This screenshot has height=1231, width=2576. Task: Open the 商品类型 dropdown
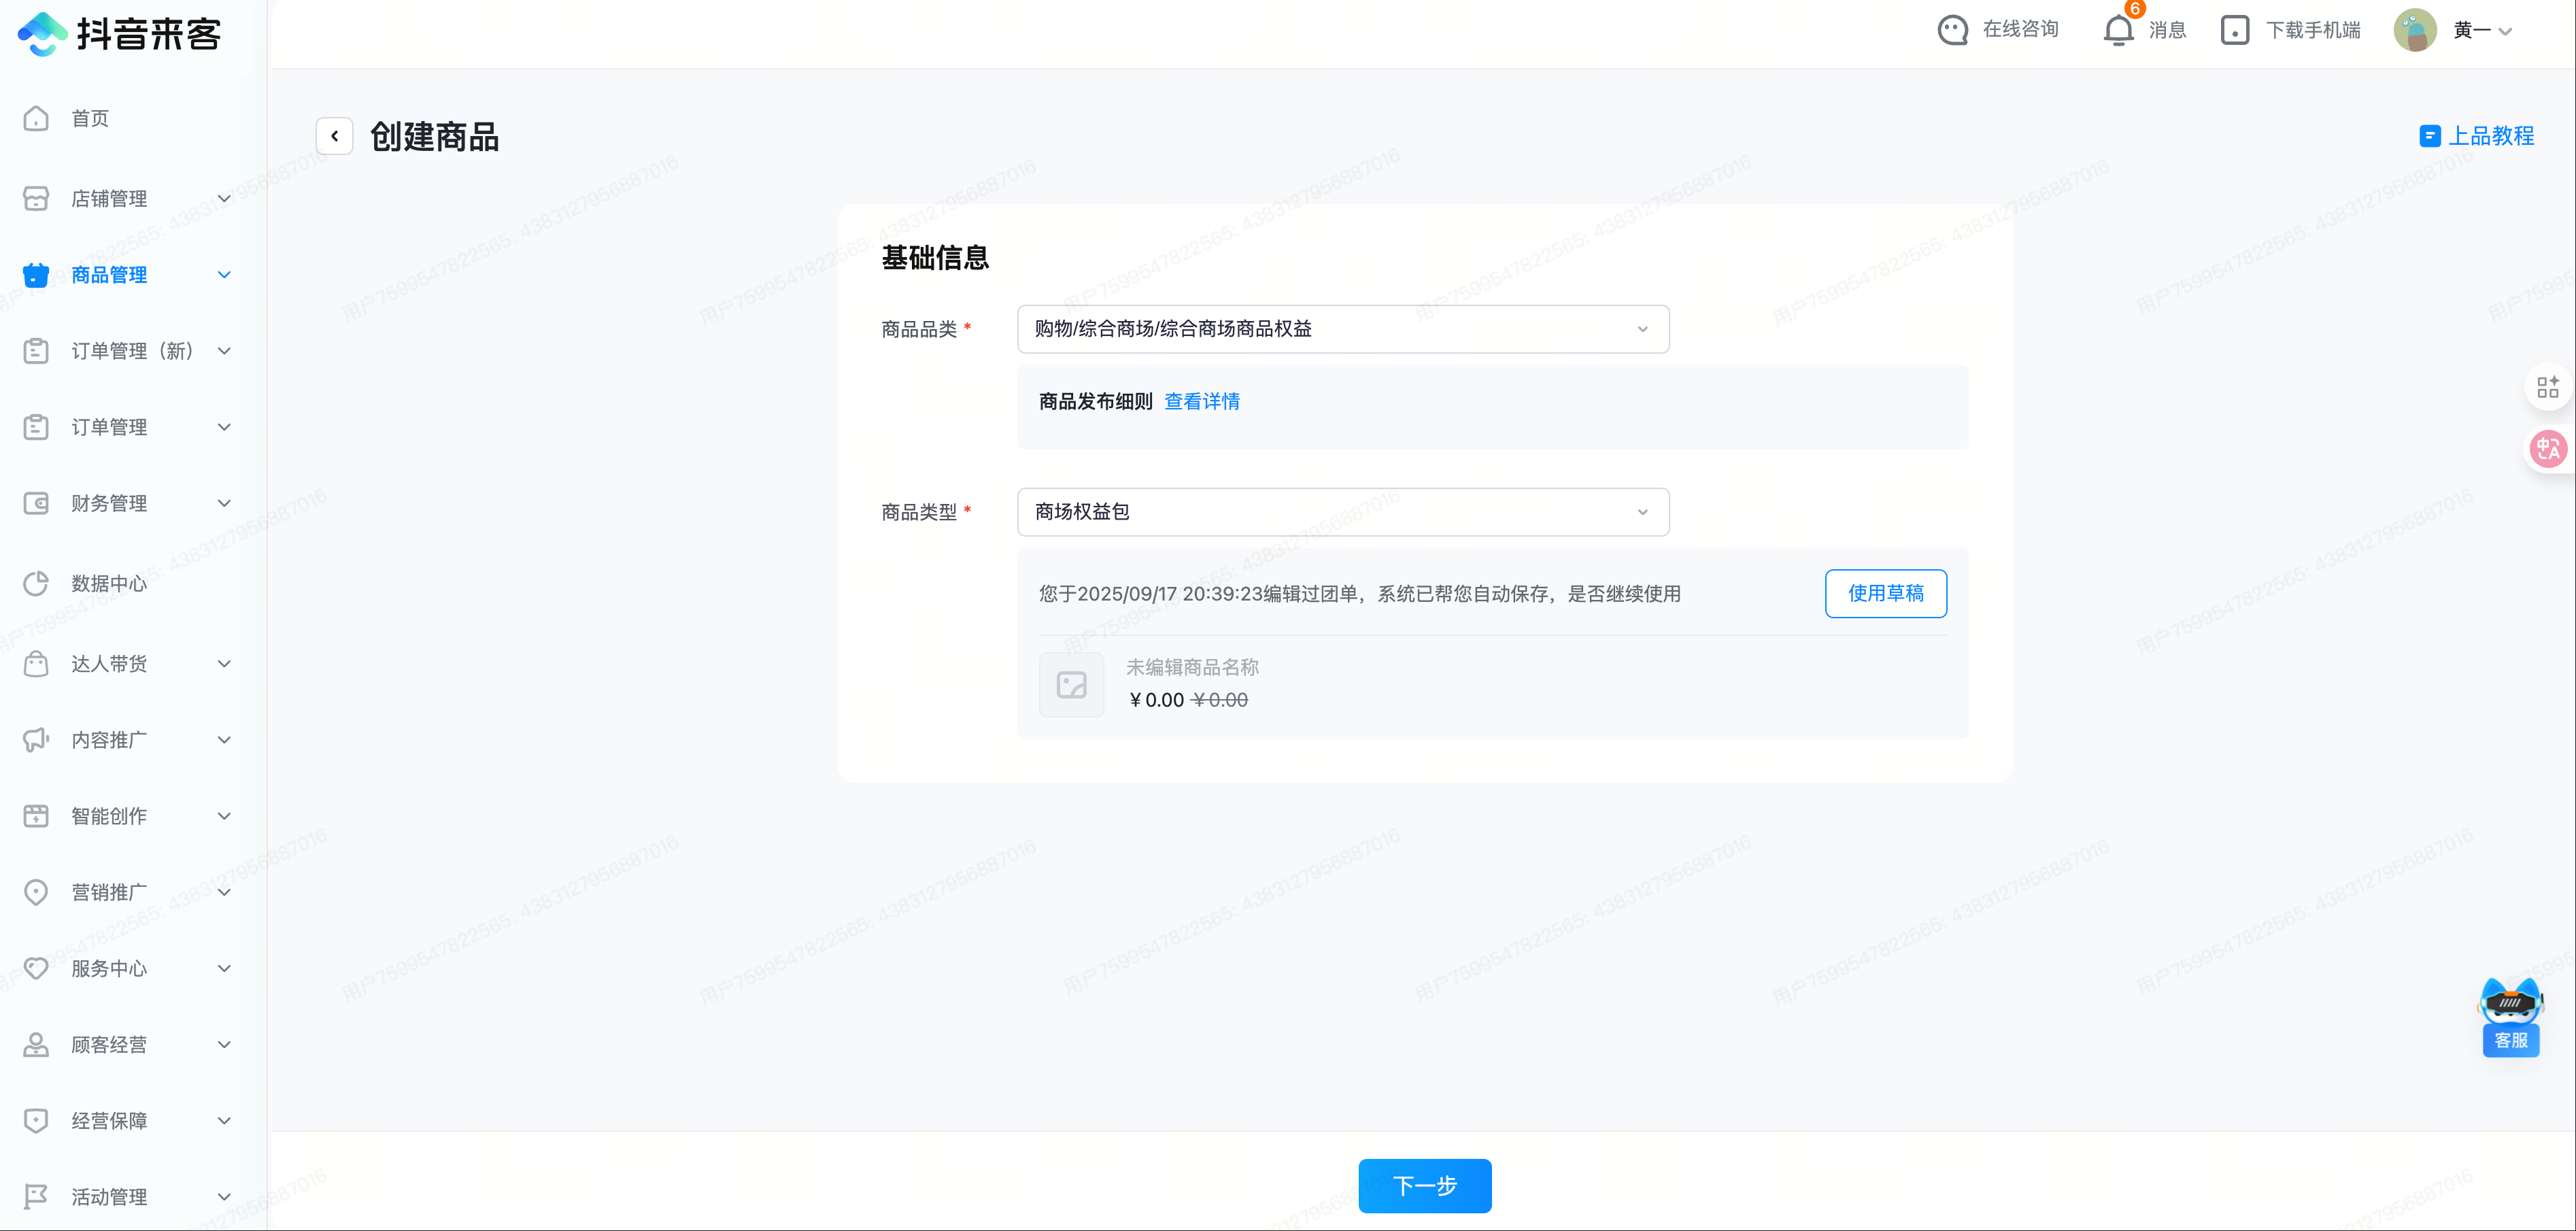coord(1342,512)
